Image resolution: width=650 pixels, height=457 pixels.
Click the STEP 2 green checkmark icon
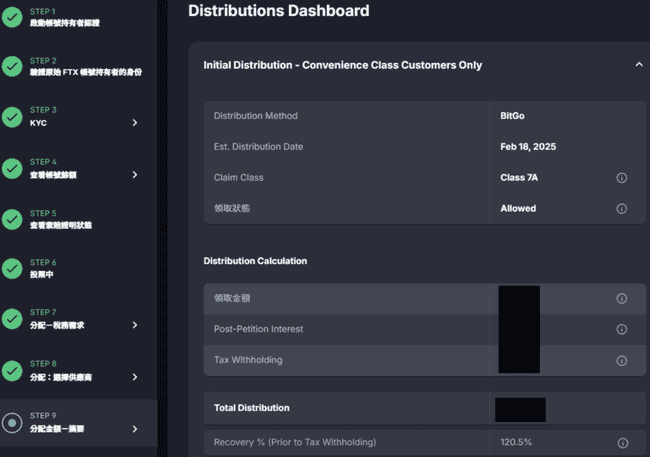(x=12, y=66)
